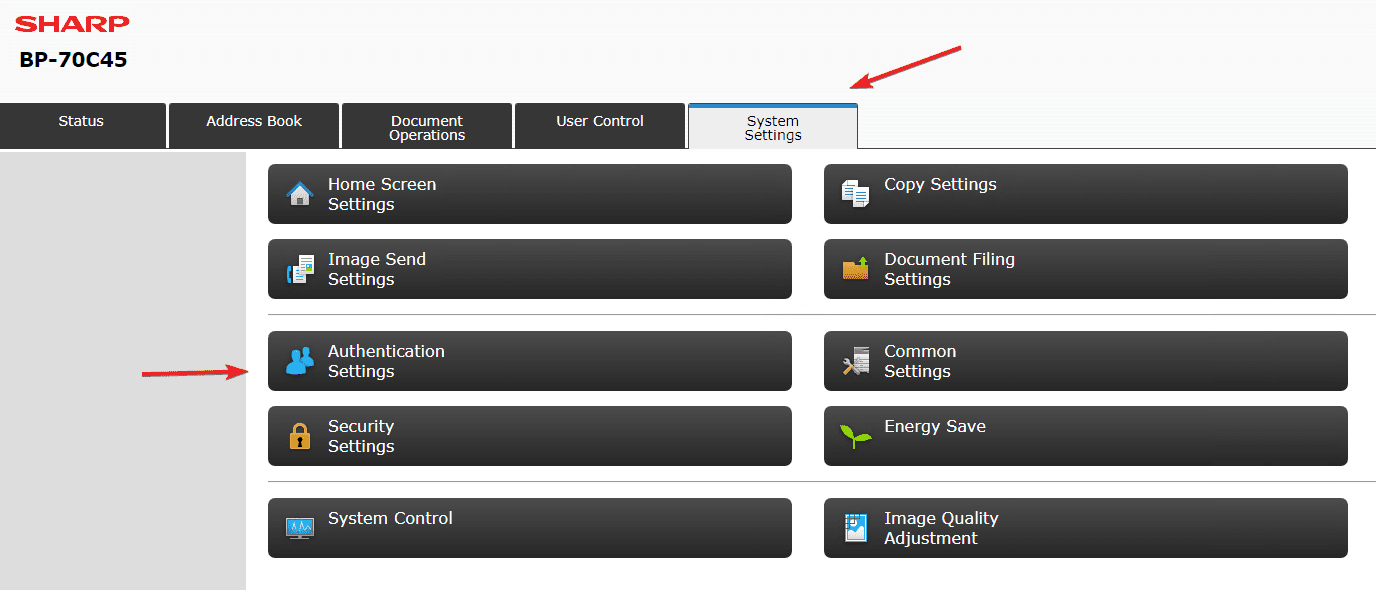This screenshot has height=590, width=1376.
Task: Go to Document Operations tab
Action: 427,126
